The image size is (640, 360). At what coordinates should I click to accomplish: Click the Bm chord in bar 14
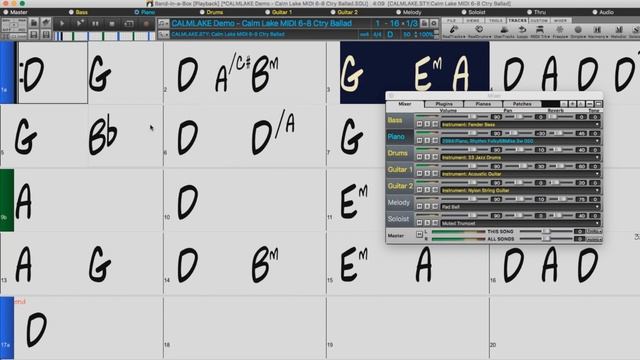(x=264, y=264)
